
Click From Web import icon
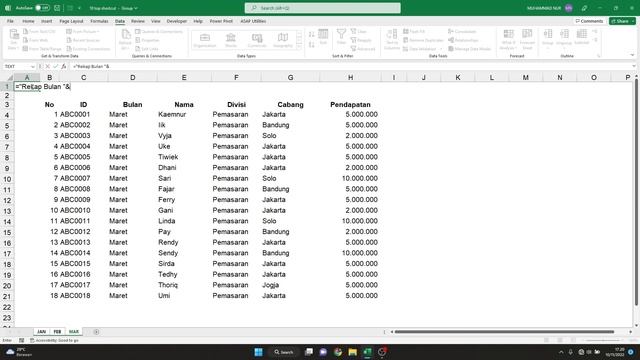tap(25, 40)
